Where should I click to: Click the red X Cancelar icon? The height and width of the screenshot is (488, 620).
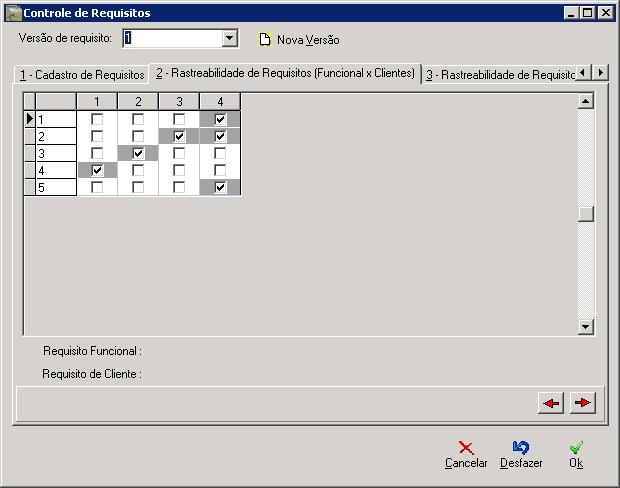[466, 448]
